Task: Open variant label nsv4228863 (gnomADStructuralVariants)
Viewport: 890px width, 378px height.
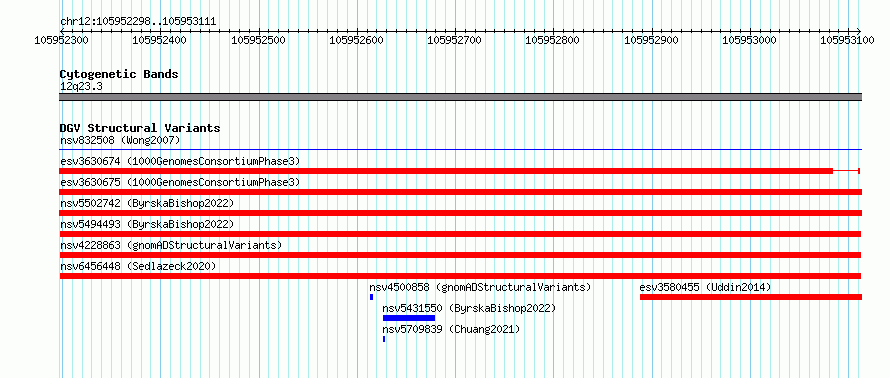Action: click(171, 245)
